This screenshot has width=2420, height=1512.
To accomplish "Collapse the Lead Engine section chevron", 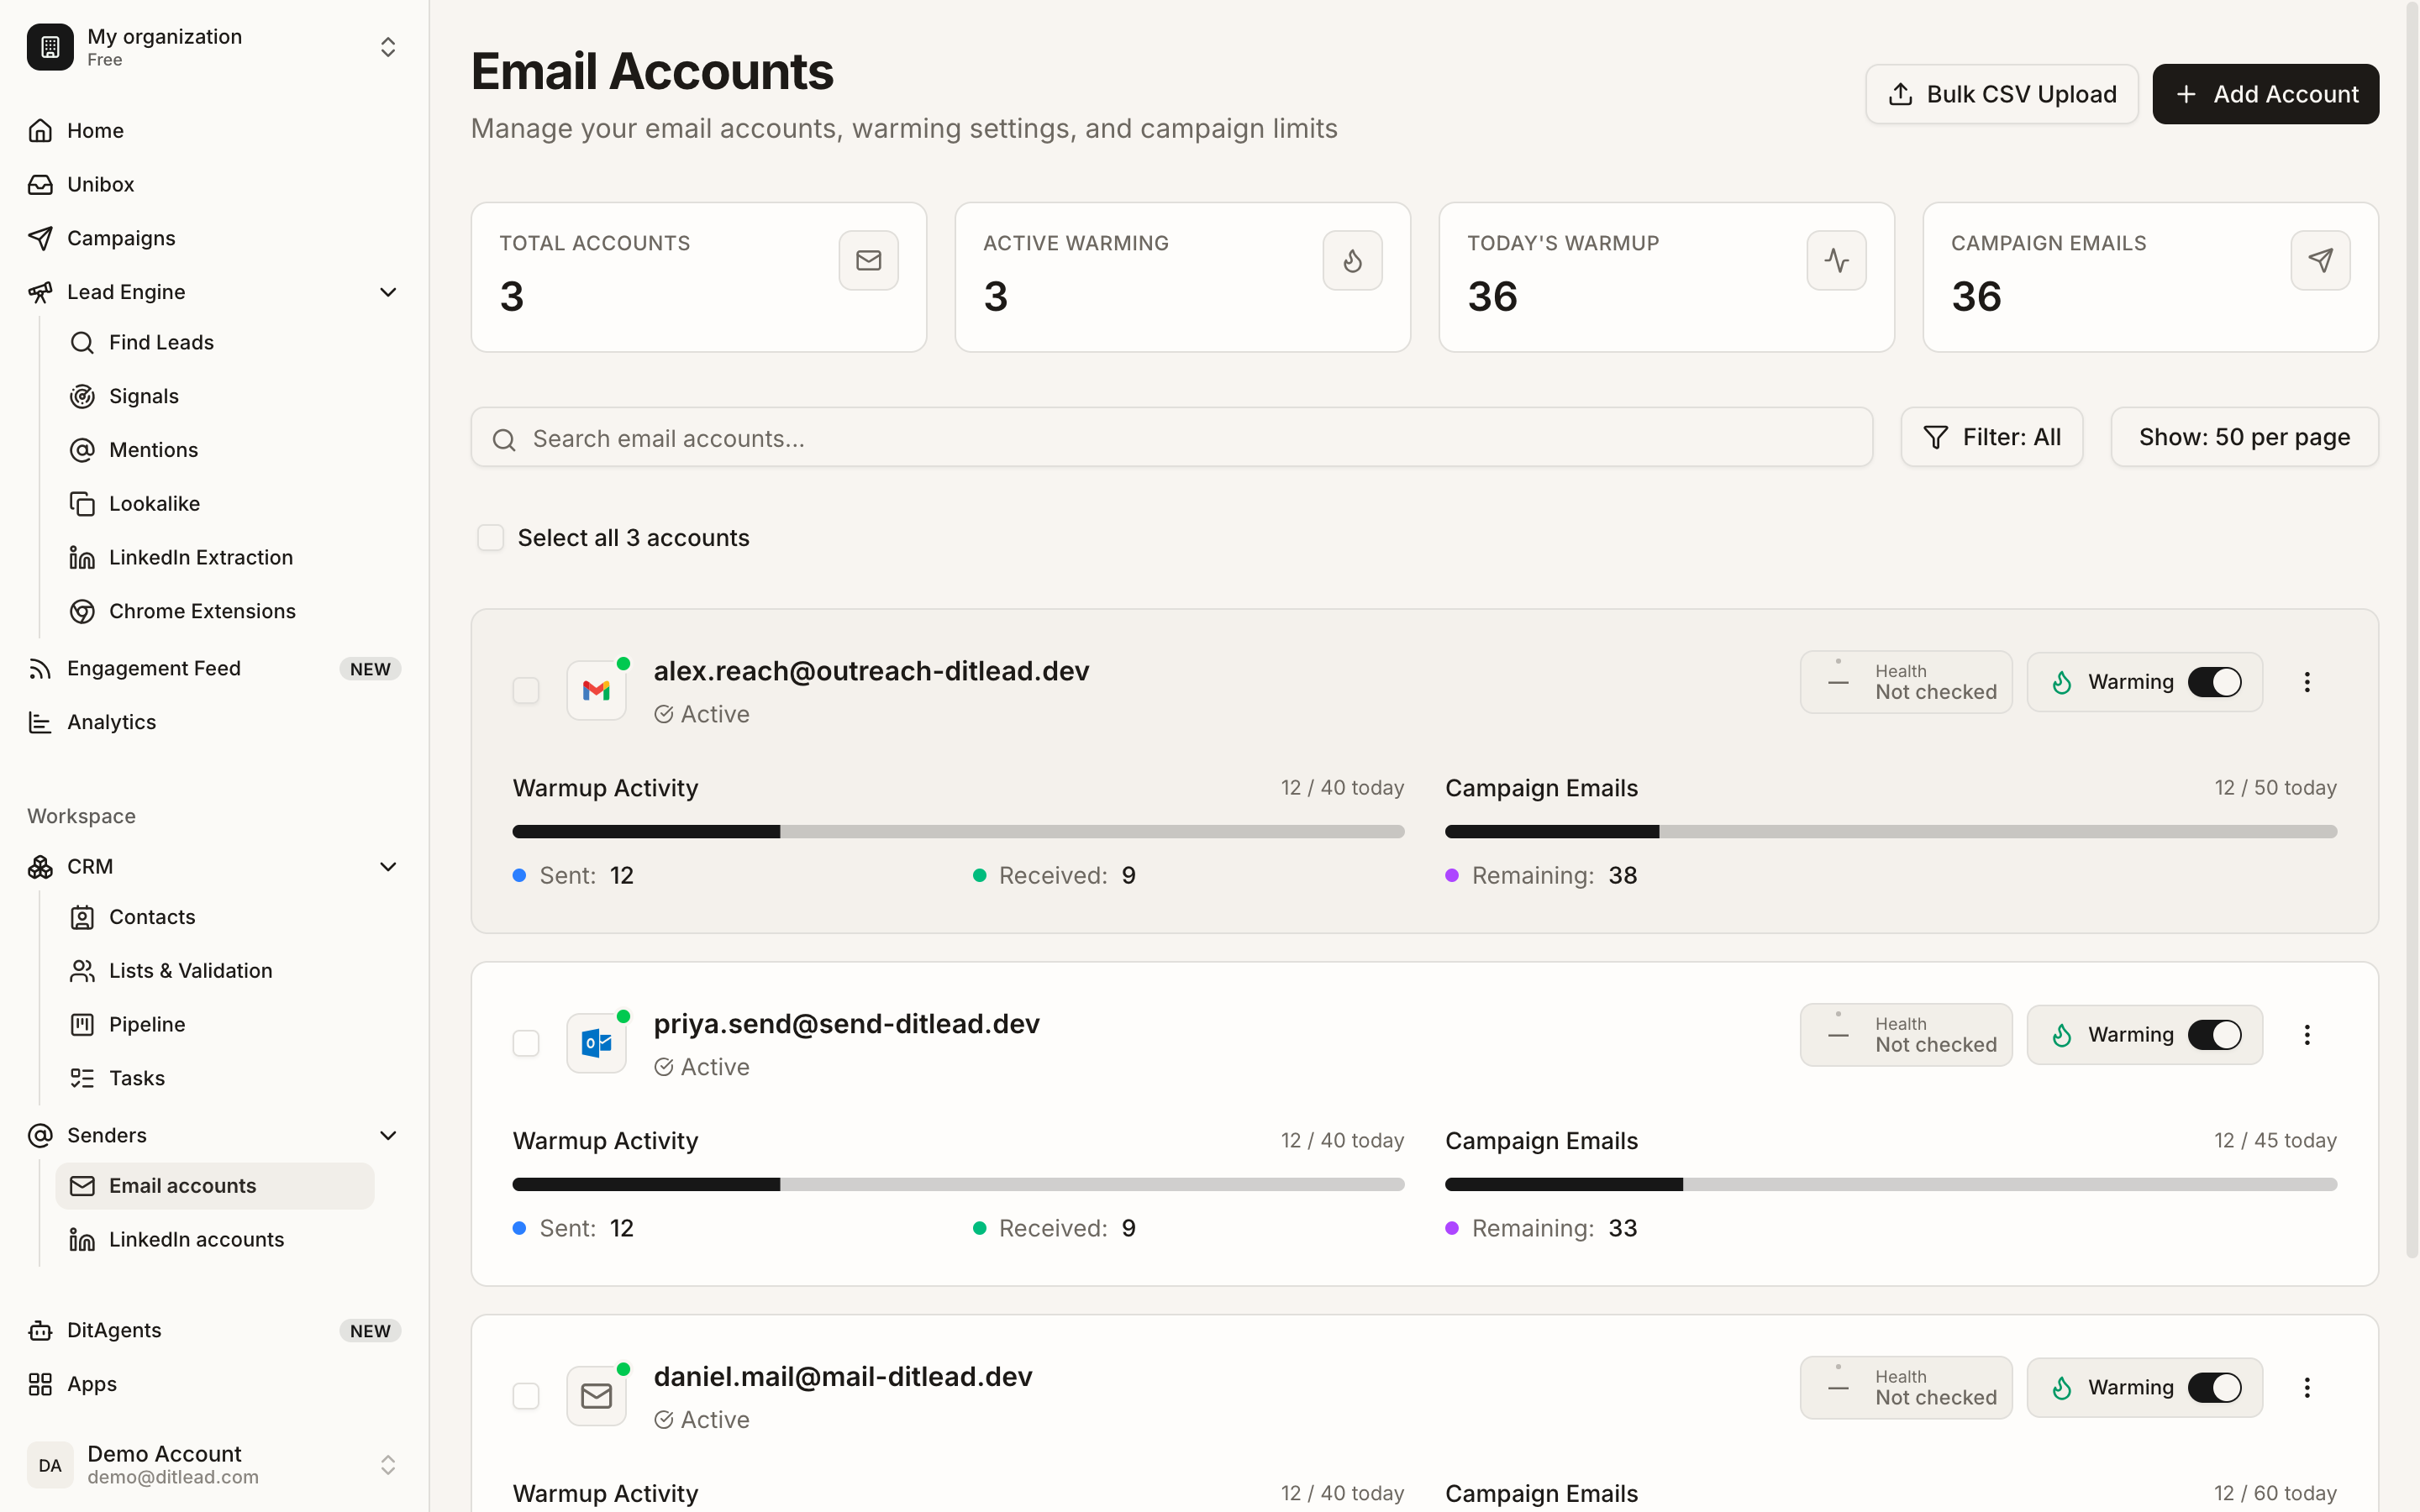I will [388, 292].
